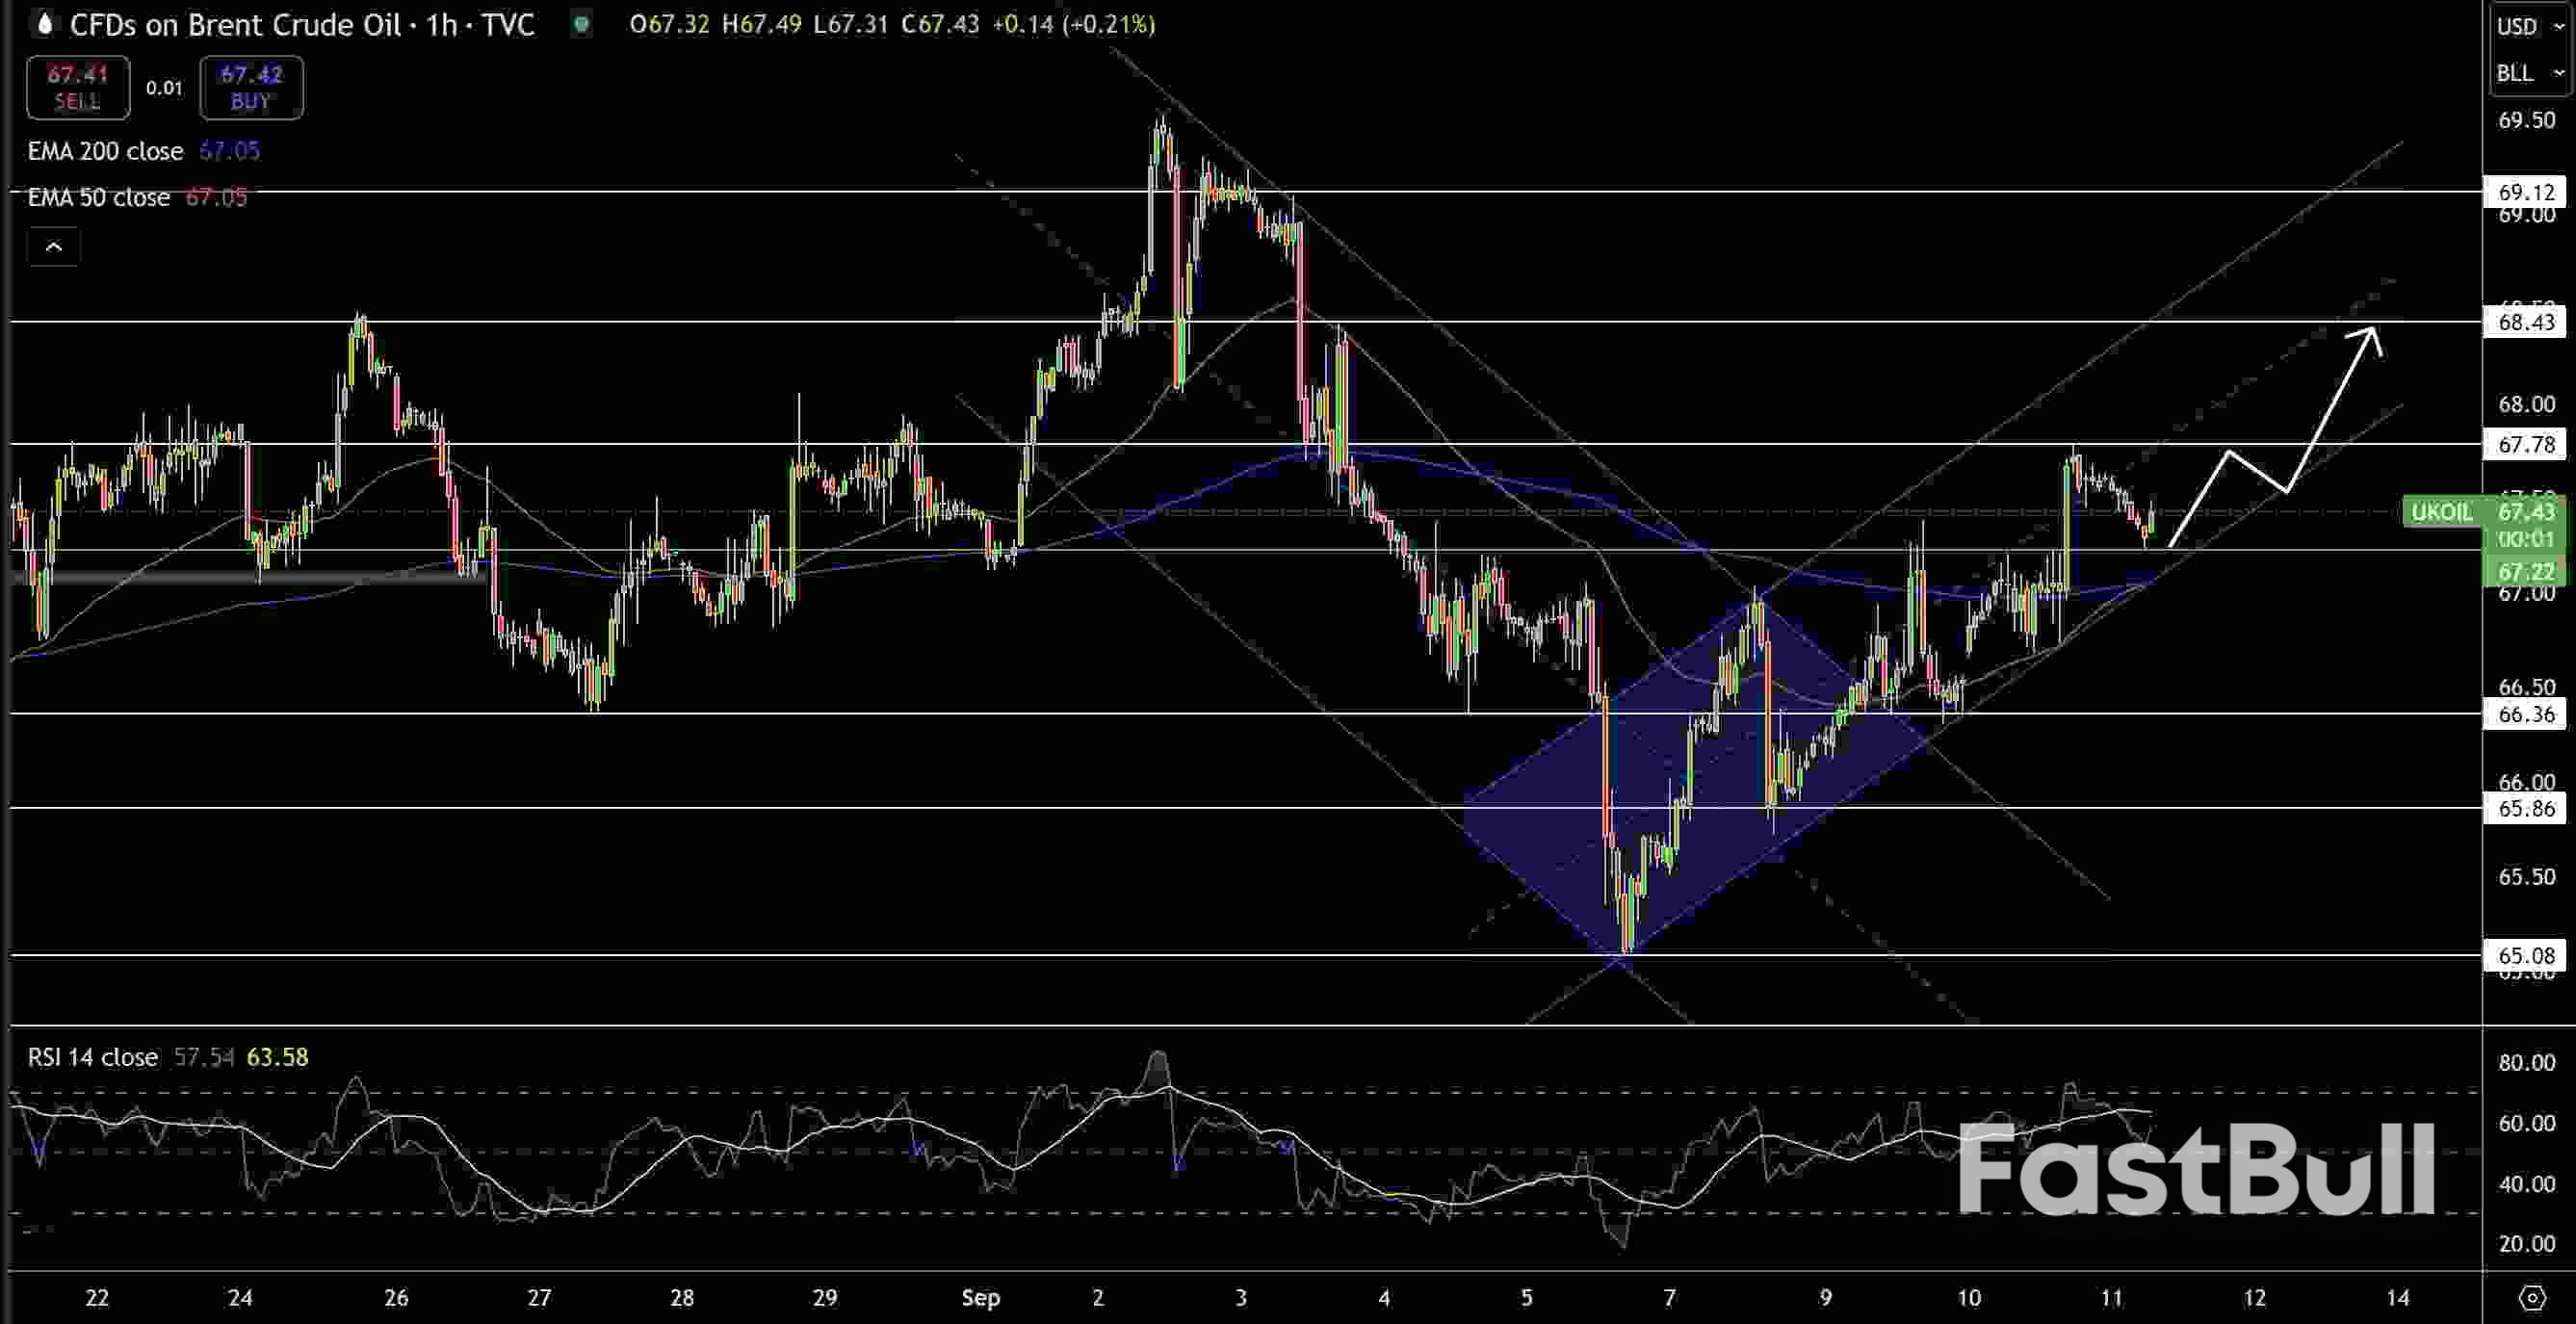Collapse the indicator legend with the chevron arrow
2576x1324 pixels.
tap(55, 246)
